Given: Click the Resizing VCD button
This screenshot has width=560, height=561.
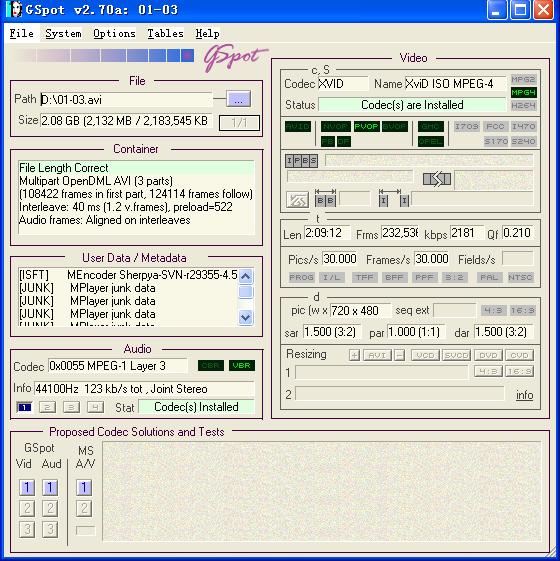Looking at the screenshot, I should point(425,355).
